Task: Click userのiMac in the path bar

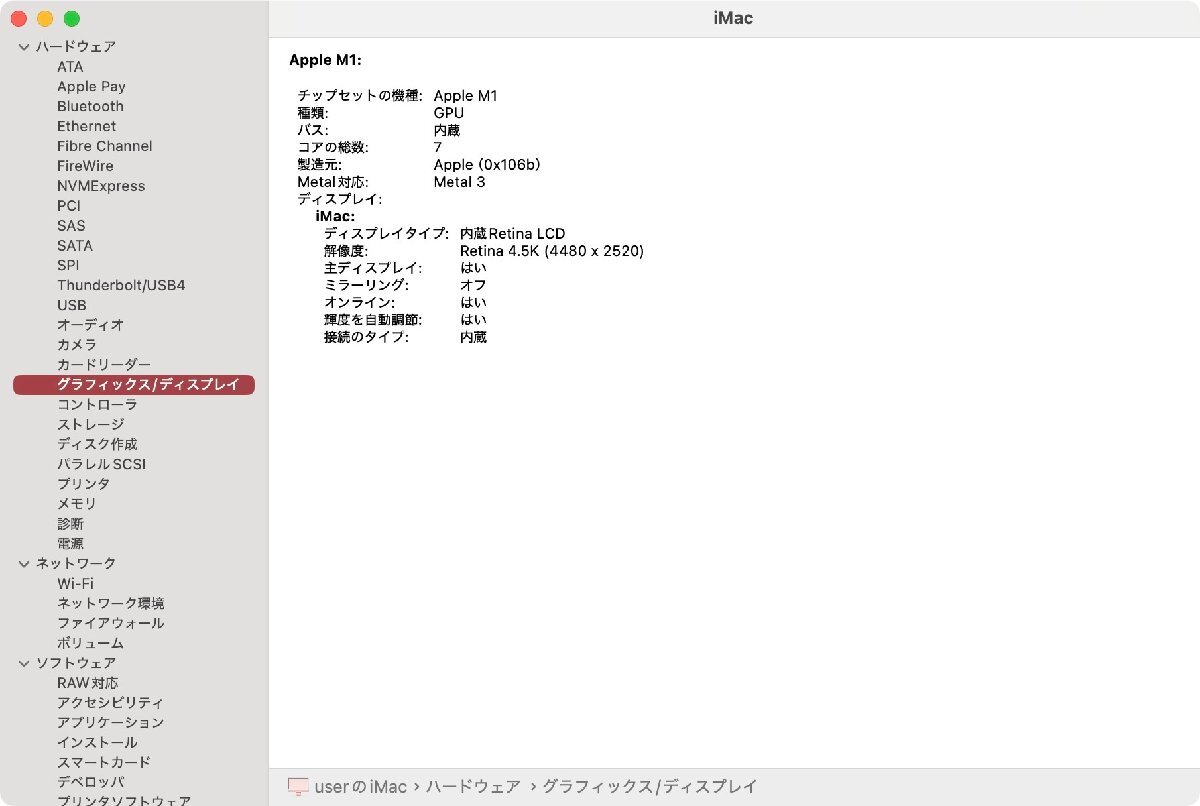Action: 361,787
